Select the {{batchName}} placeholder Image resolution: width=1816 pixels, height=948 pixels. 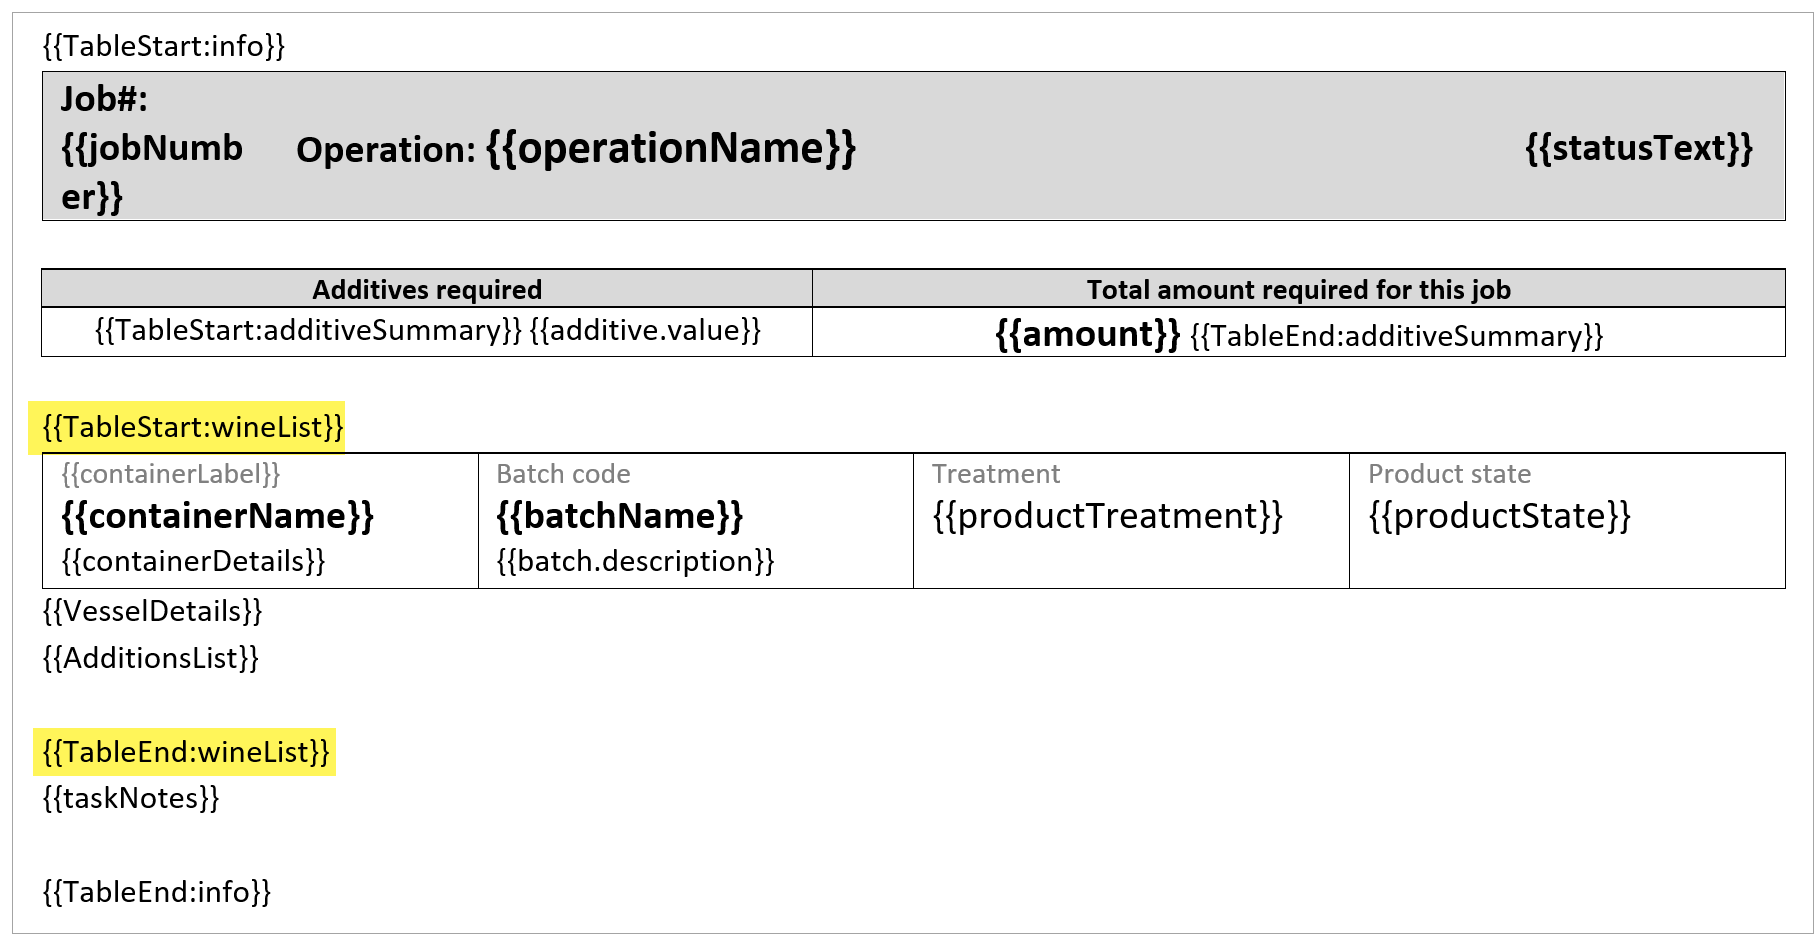click(620, 517)
